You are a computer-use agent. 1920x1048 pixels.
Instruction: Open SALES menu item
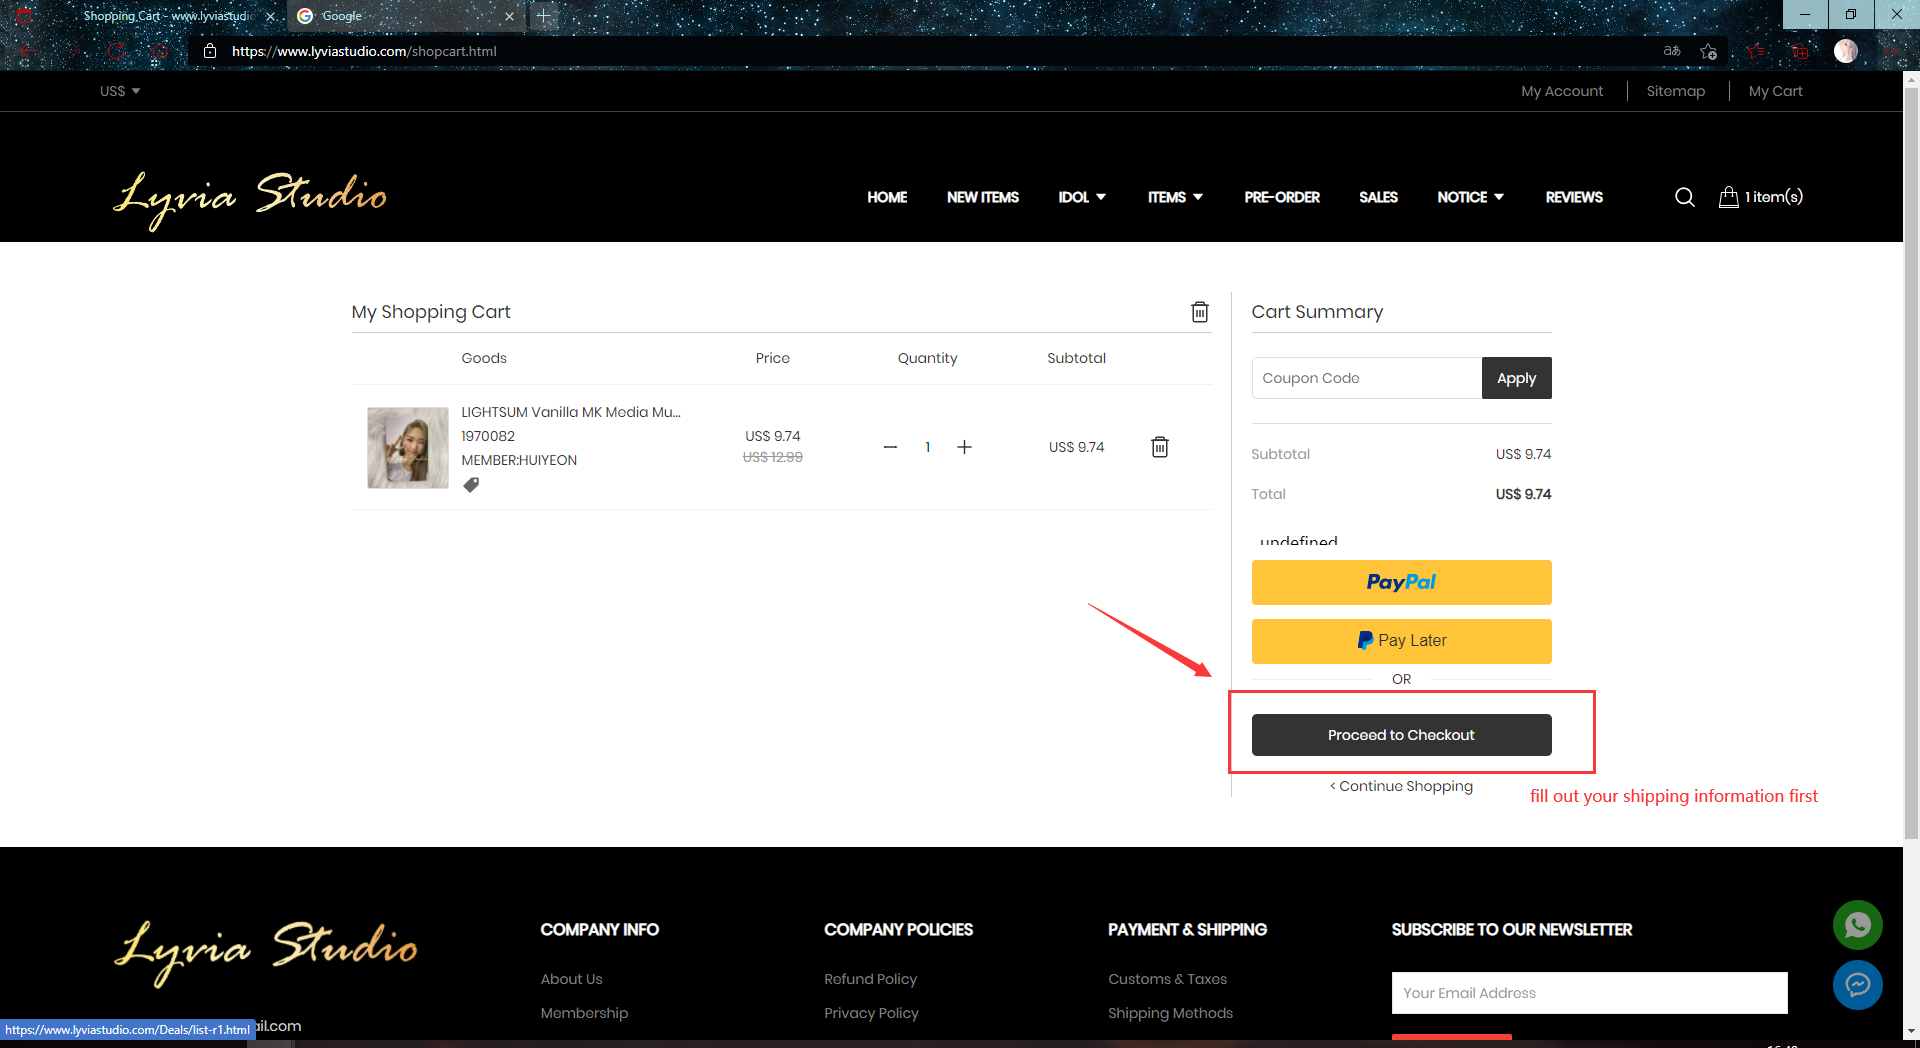click(x=1378, y=197)
